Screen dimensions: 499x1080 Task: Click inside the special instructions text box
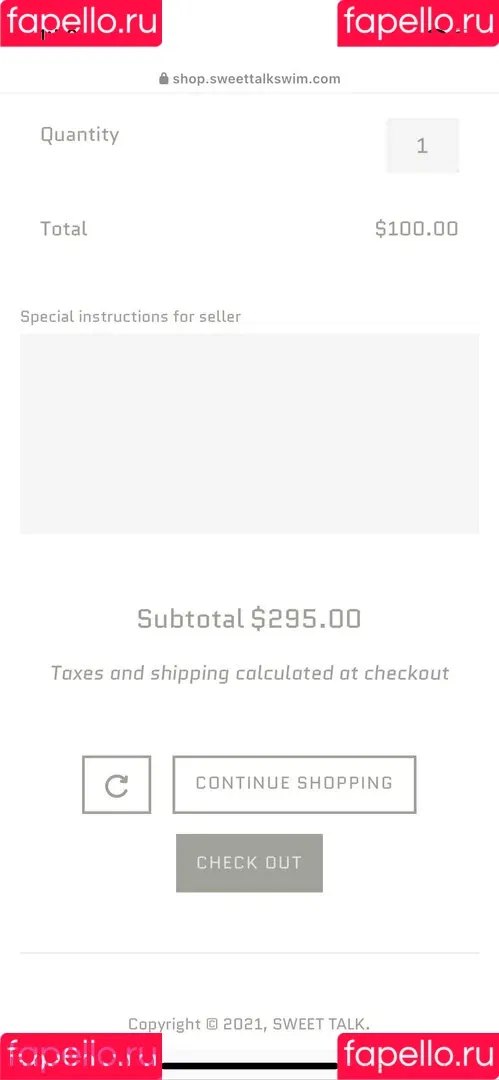pyautogui.click(x=250, y=434)
